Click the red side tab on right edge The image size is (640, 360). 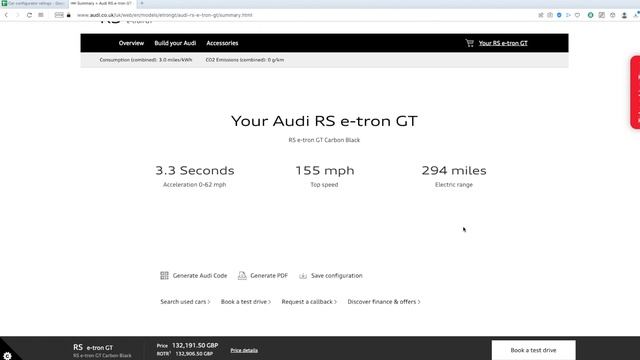[x=635, y=92]
